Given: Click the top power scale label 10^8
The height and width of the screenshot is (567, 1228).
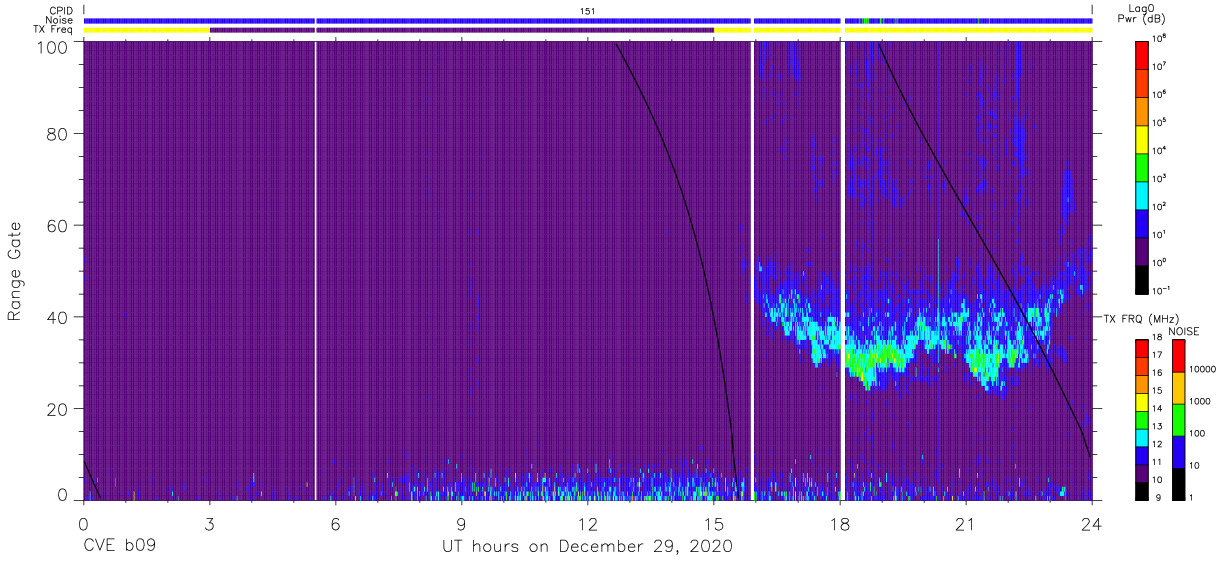Looking at the screenshot, I should 1160,38.
